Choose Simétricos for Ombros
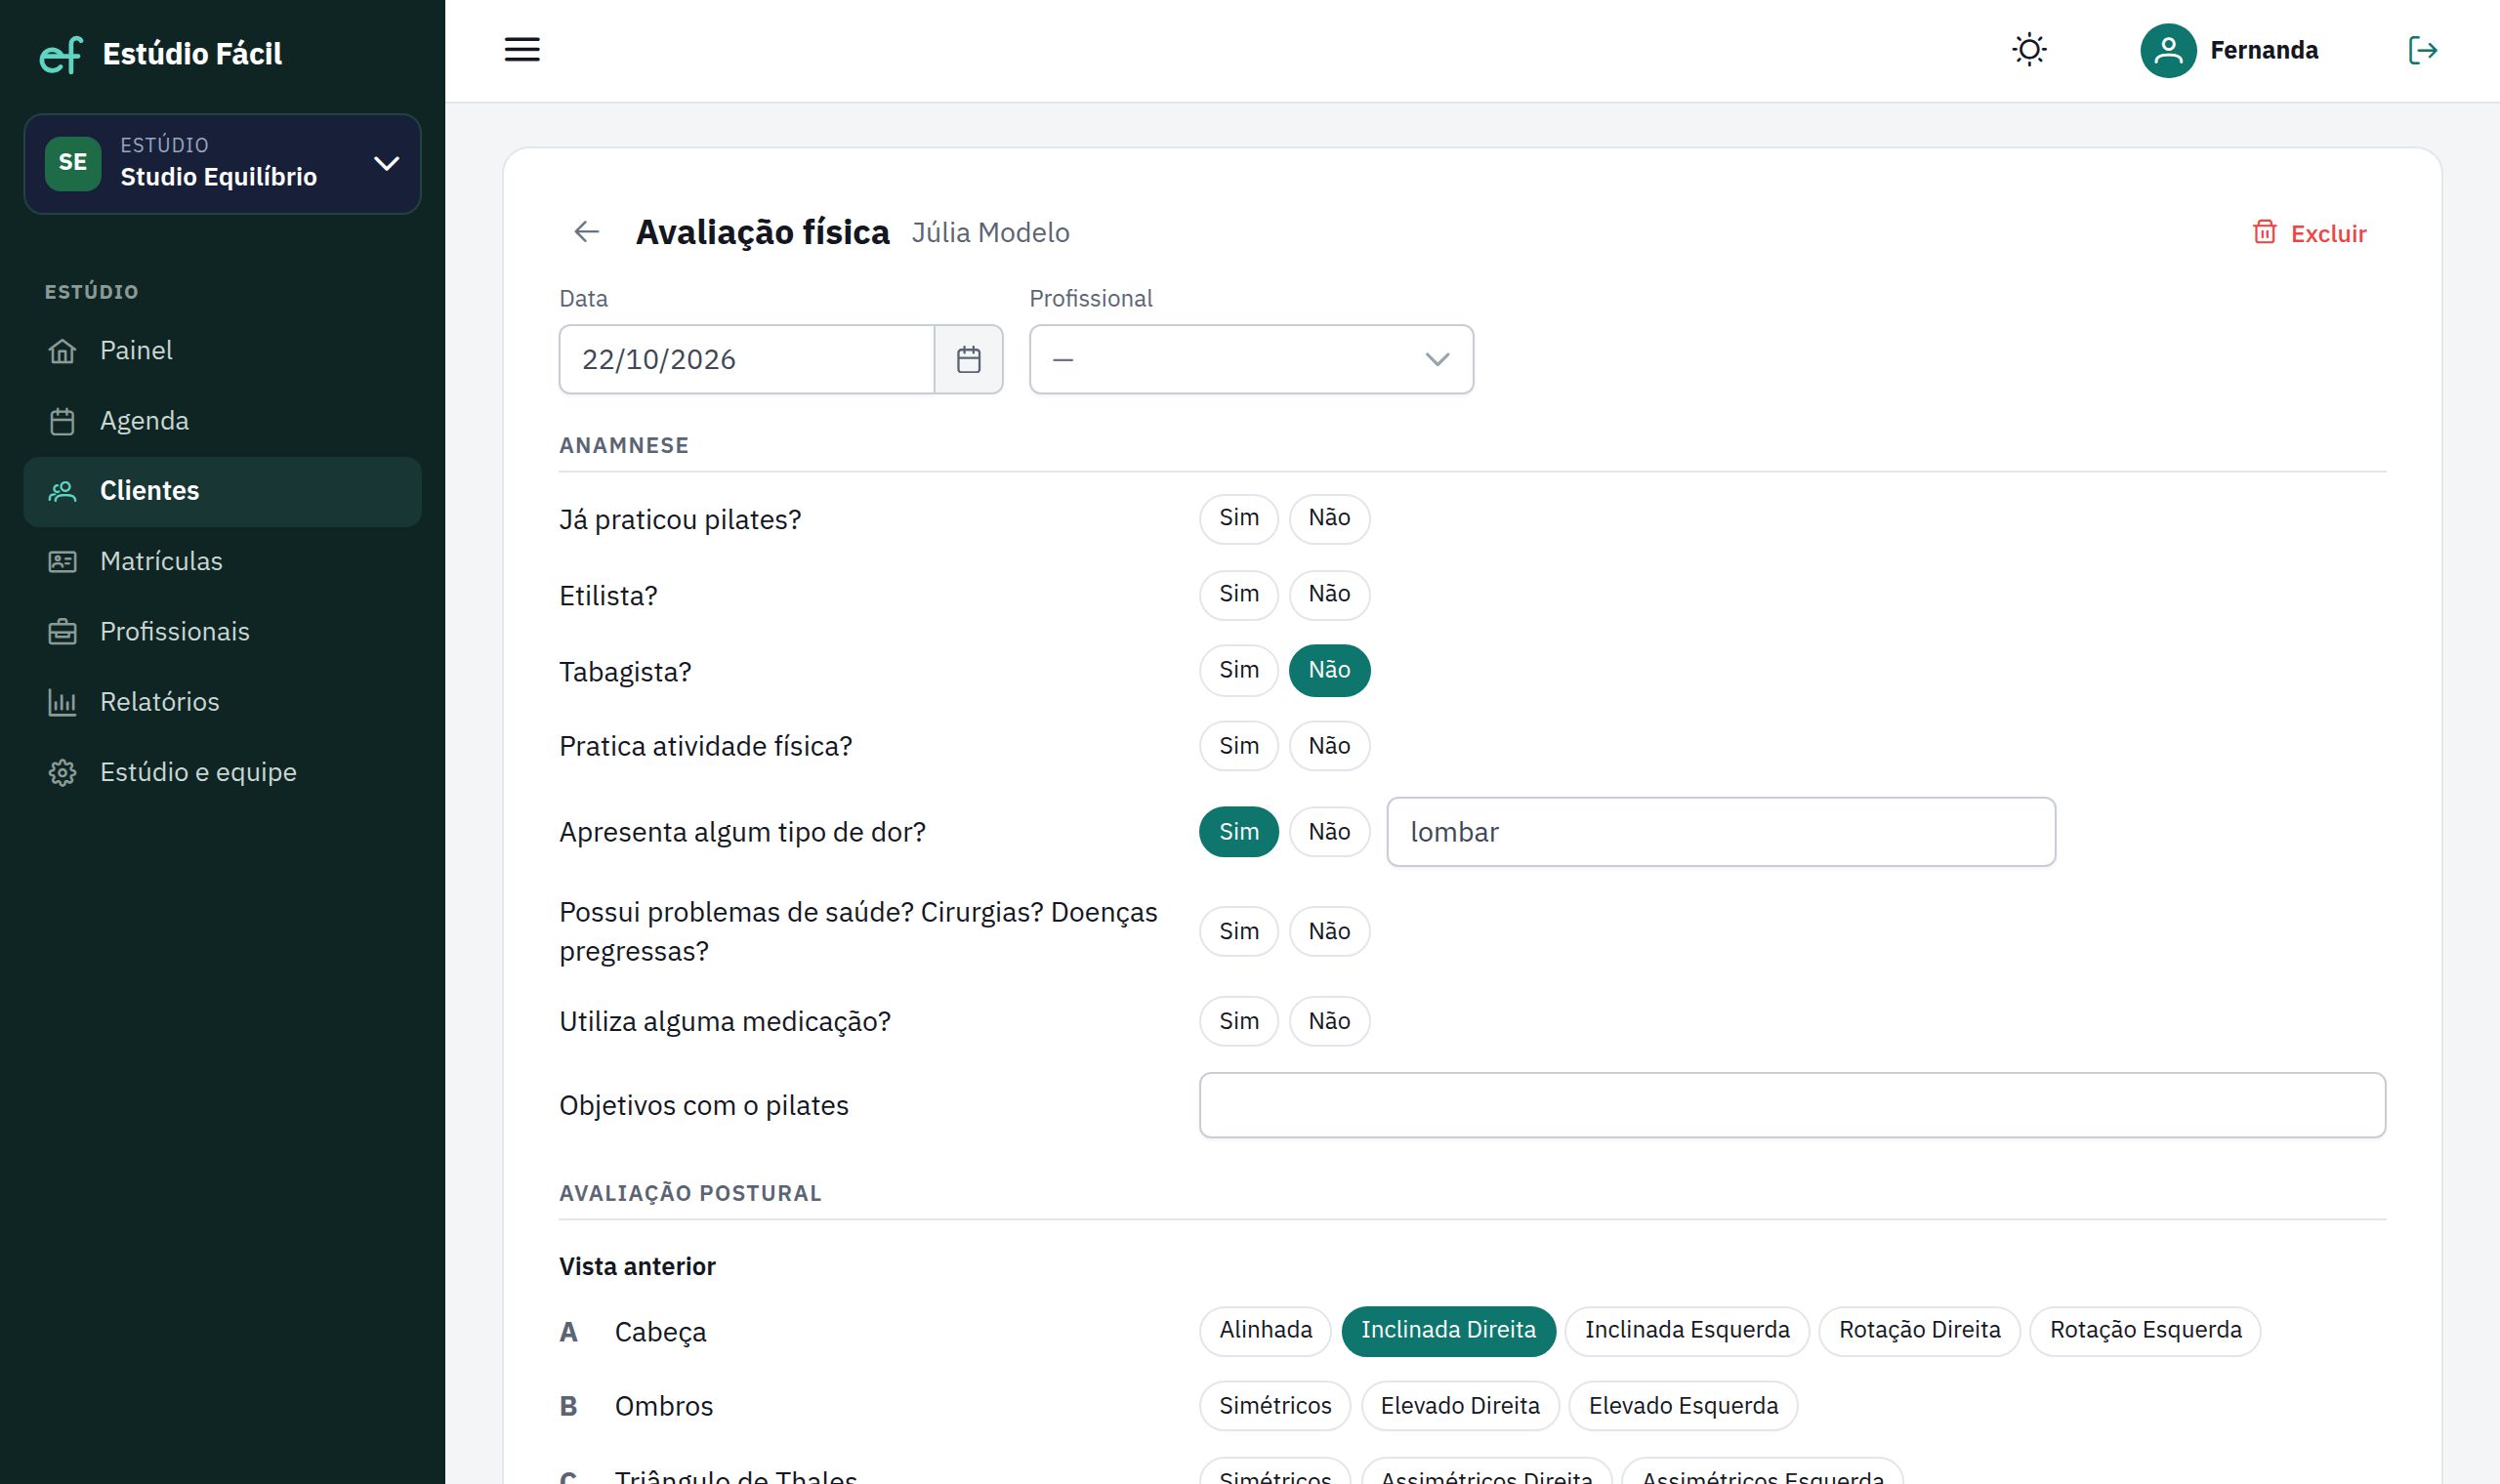Viewport: 2500px width, 1484px height. click(x=1274, y=1406)
